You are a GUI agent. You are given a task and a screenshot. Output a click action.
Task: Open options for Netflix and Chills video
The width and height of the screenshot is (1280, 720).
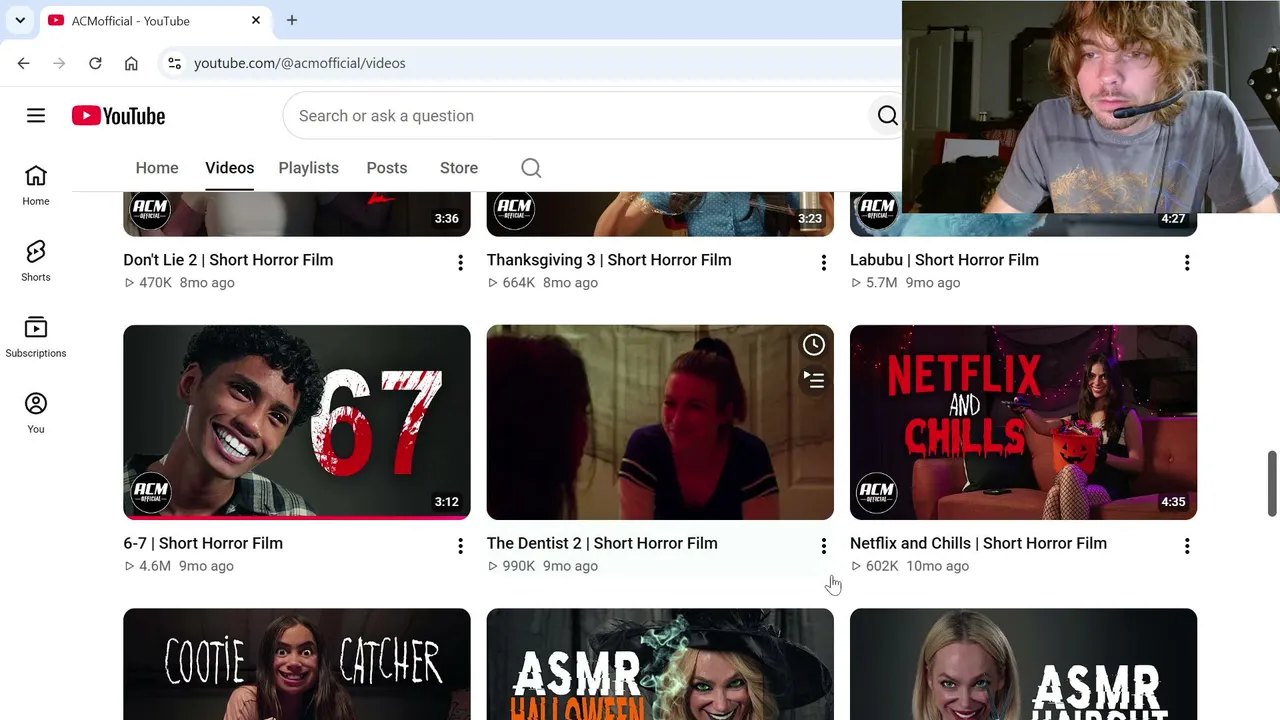[x=1187, y=546]
